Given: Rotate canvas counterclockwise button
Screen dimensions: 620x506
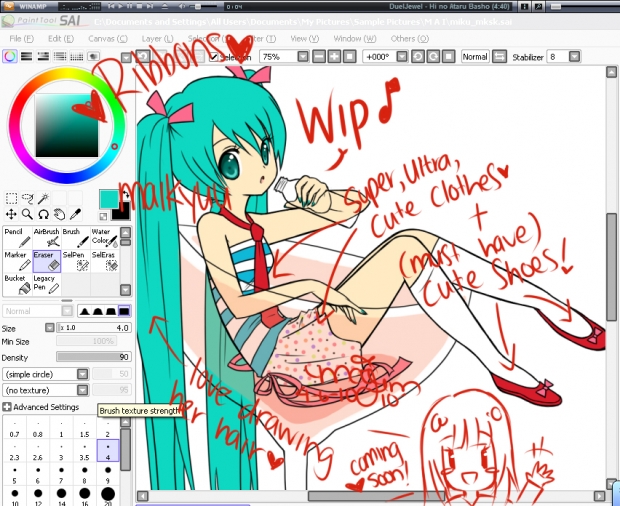Looking at the screenshot, I should pyautogui.click(x=418, y=57).
